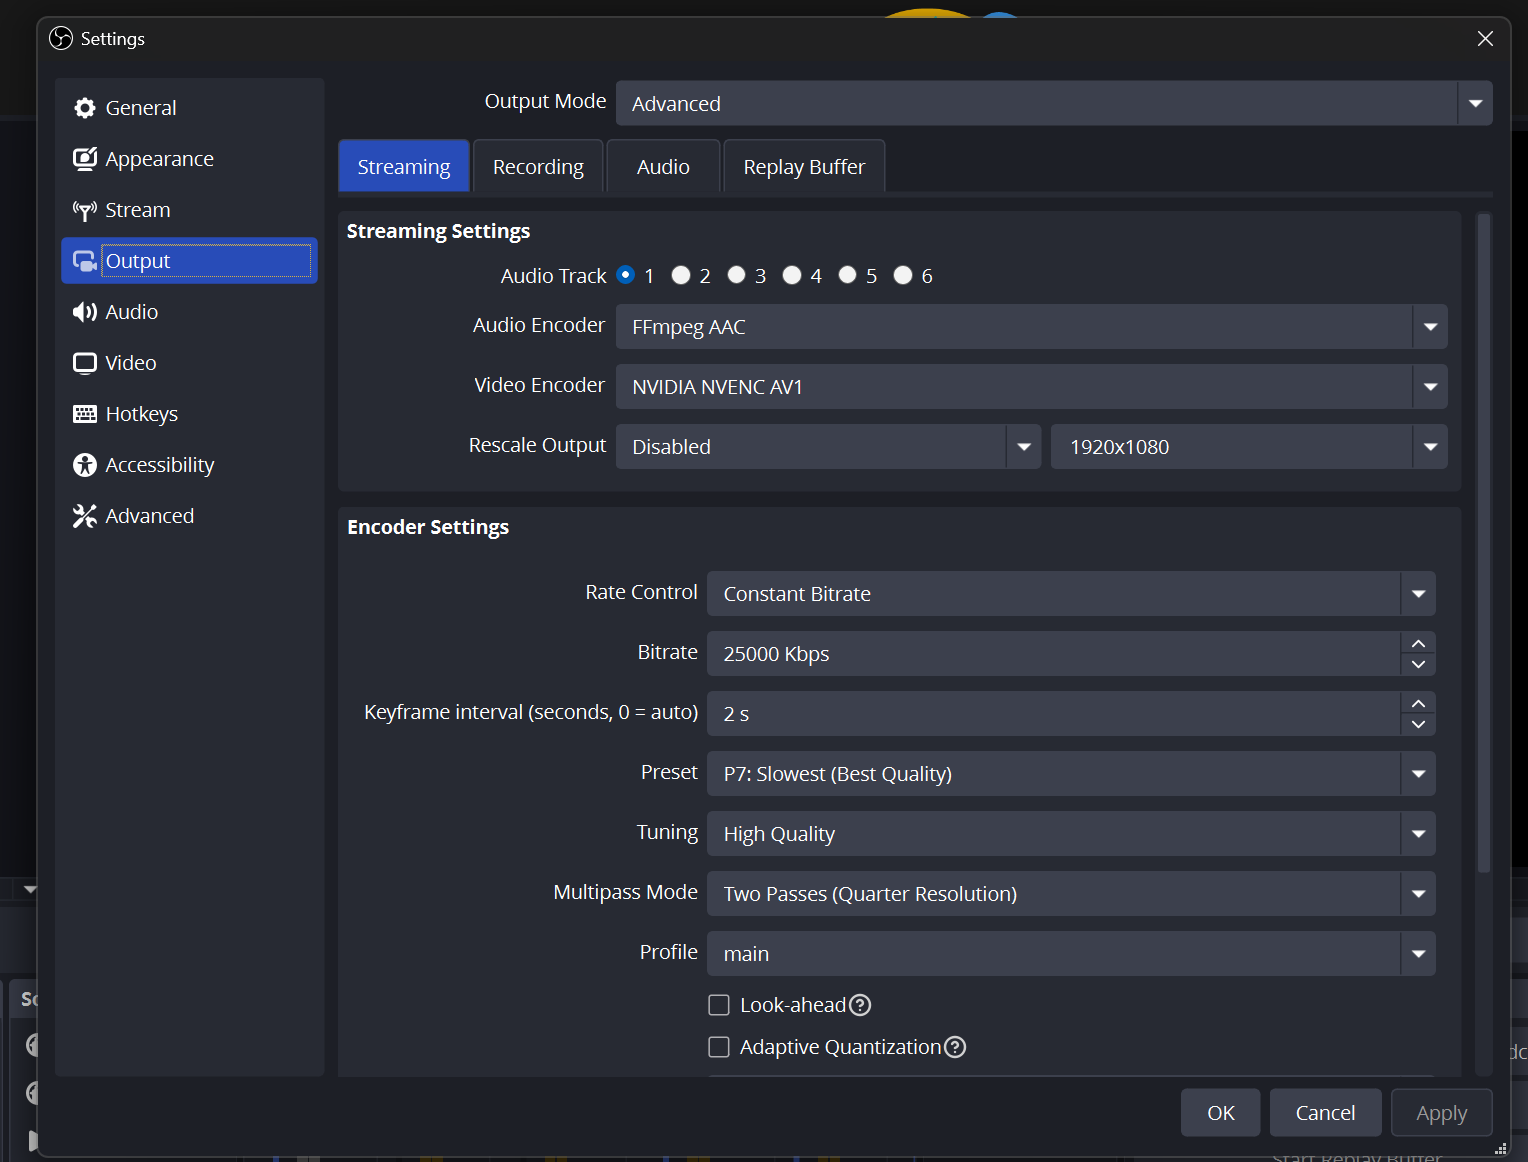Click the OK button
Screen dimensions: 1528x1162
[1220, 1113]
